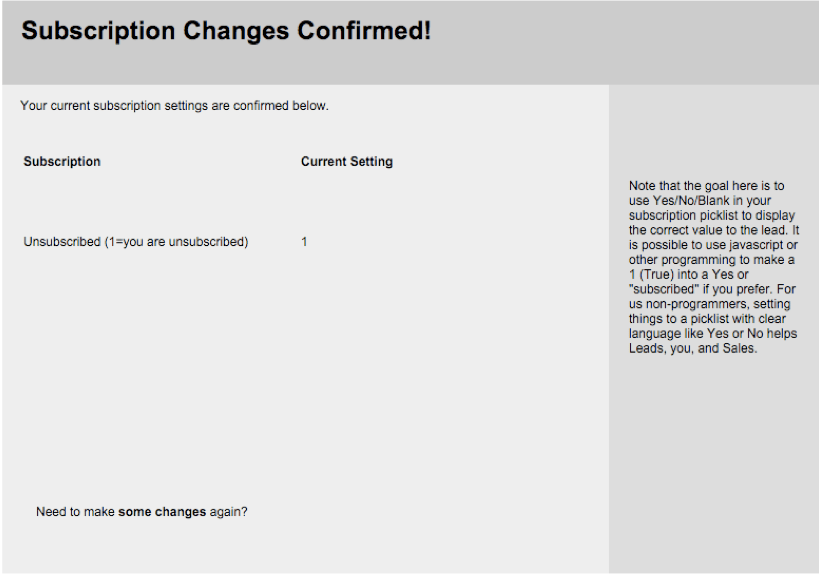The width and height of the screenshot is (819, 574).
Task: Click the "some changes" link
Action: [x=162, y=512]
